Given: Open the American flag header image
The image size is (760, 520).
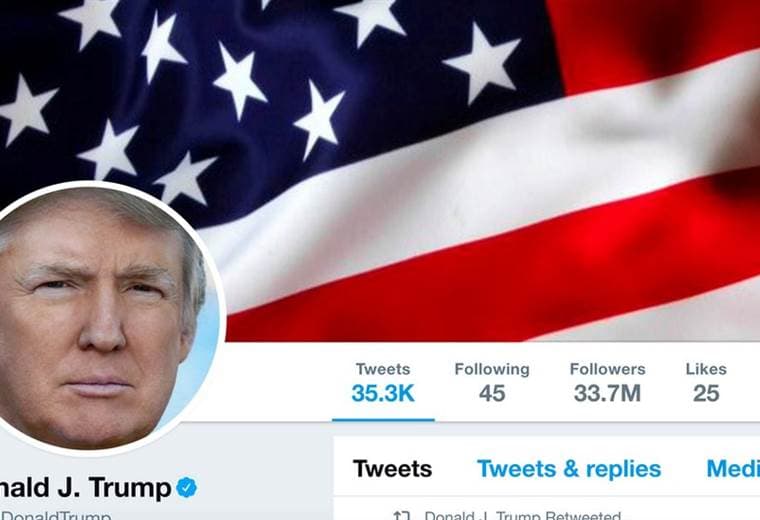Looking at the screenshot, I should (380, 171).
